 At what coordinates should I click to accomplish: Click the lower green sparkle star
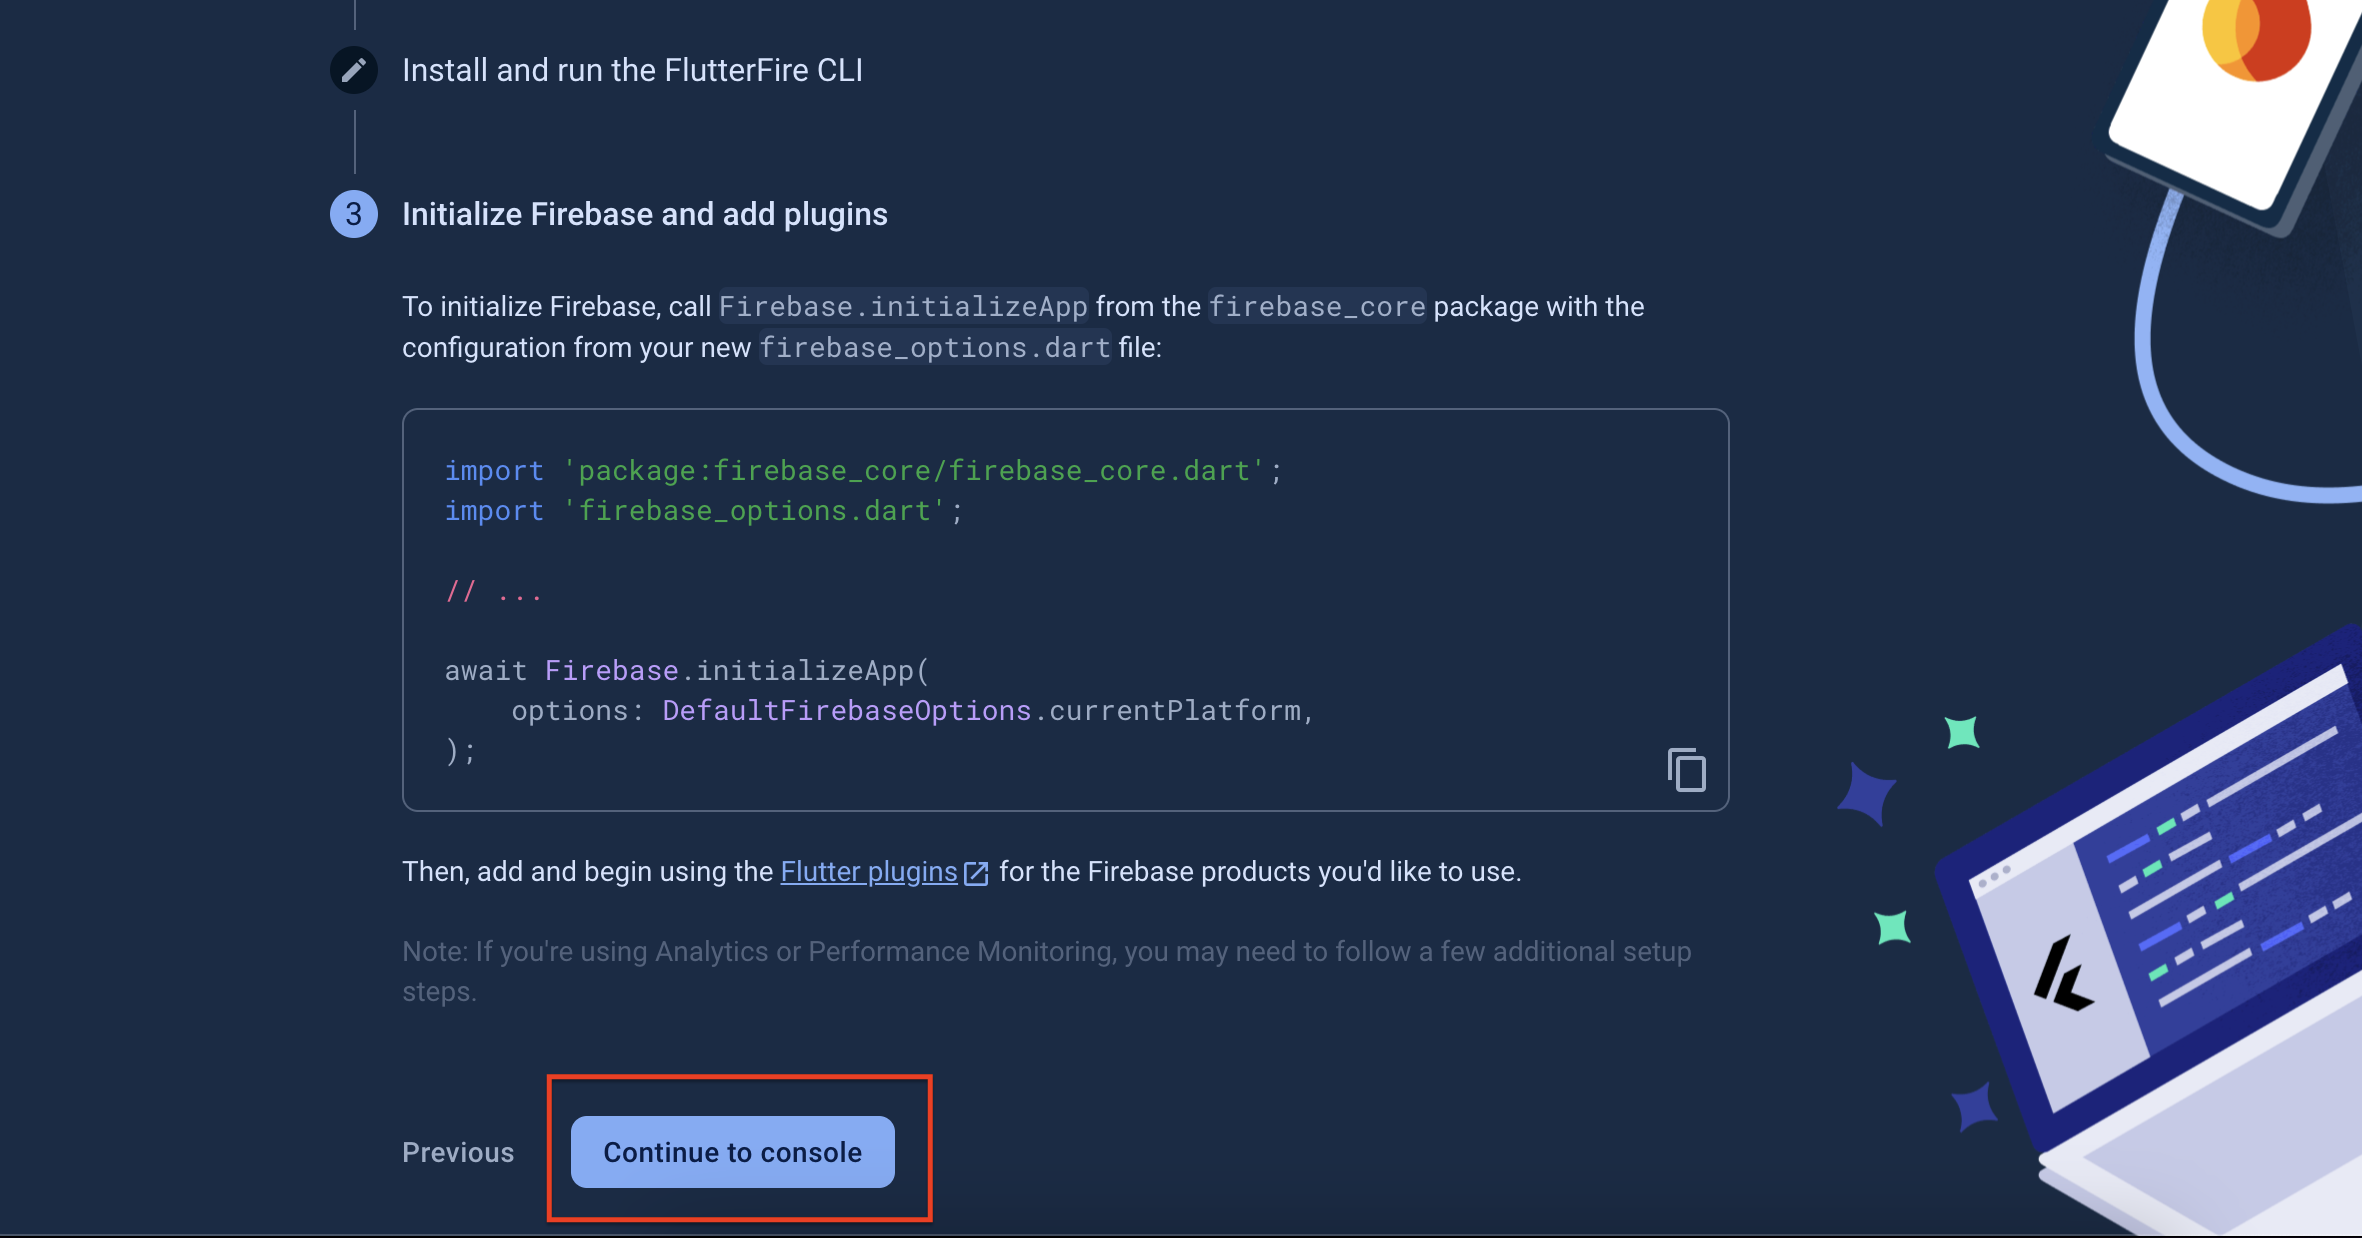pos(1892,927)
